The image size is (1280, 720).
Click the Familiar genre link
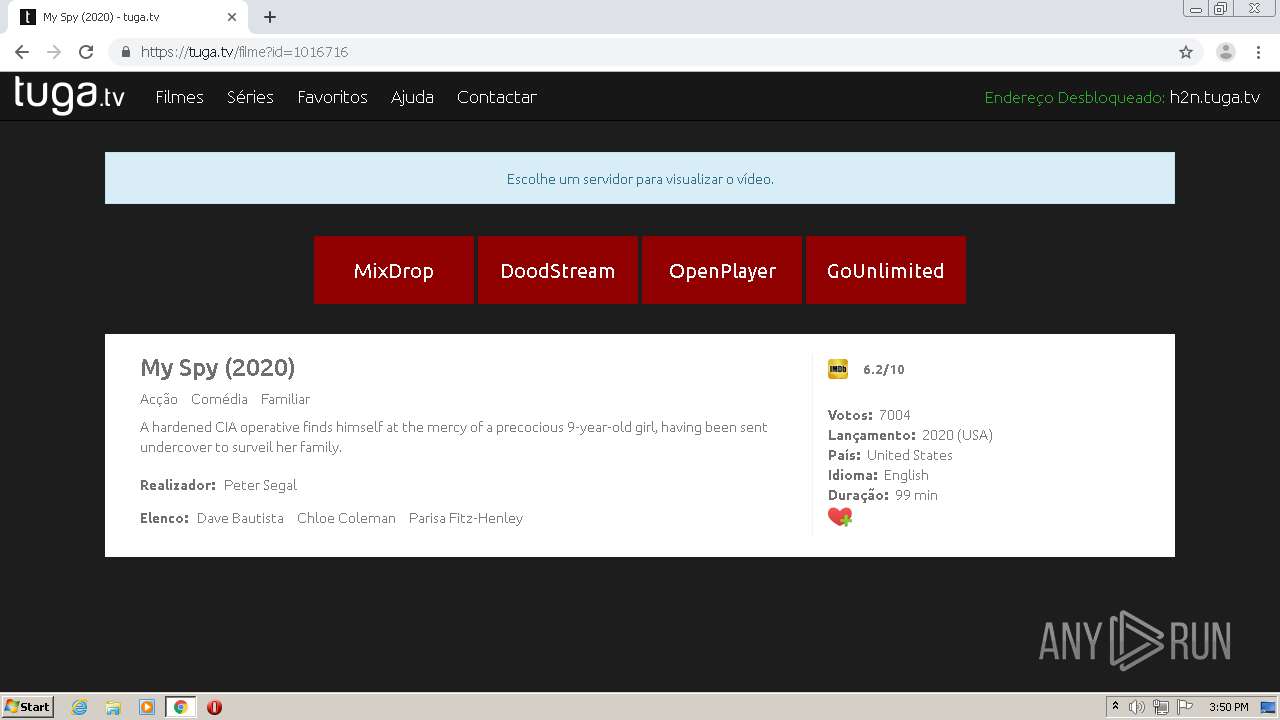(286, 399)
